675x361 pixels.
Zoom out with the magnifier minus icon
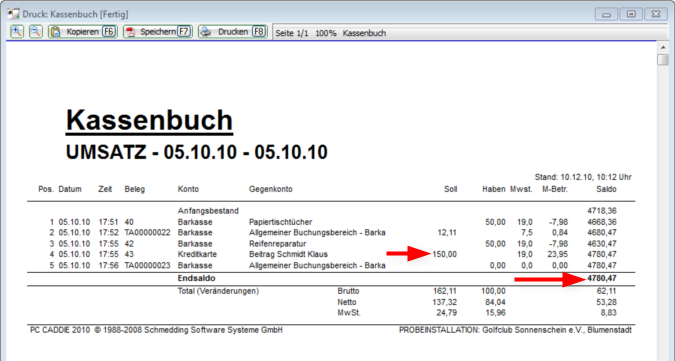36,32
